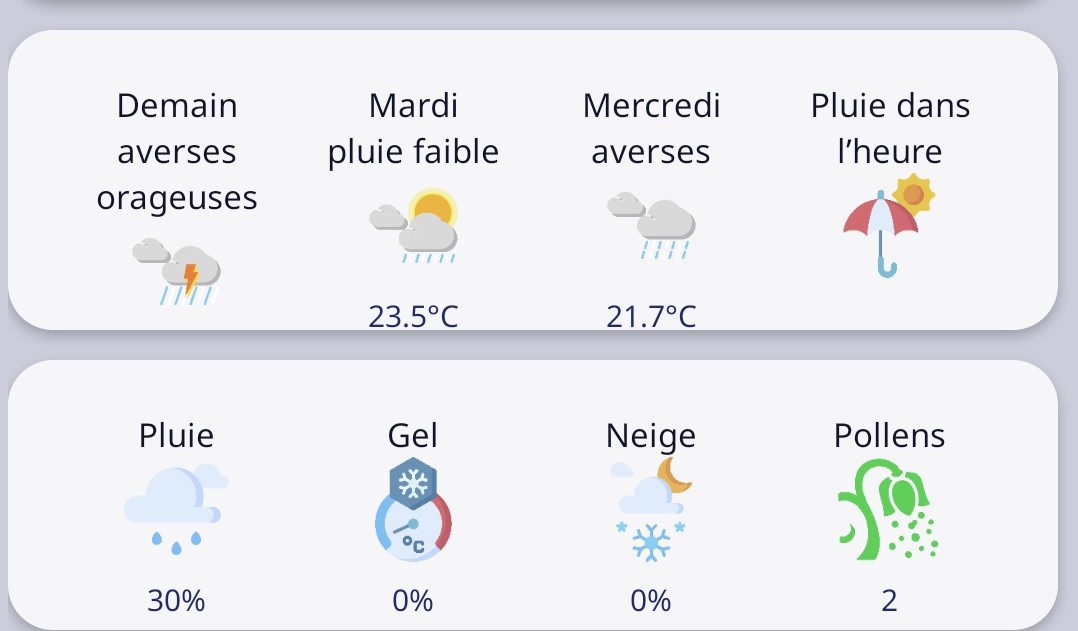The height and width of the screenshot is (631, 1078).
Task: Tap the green Pollens flower icon
Action: 888,509
